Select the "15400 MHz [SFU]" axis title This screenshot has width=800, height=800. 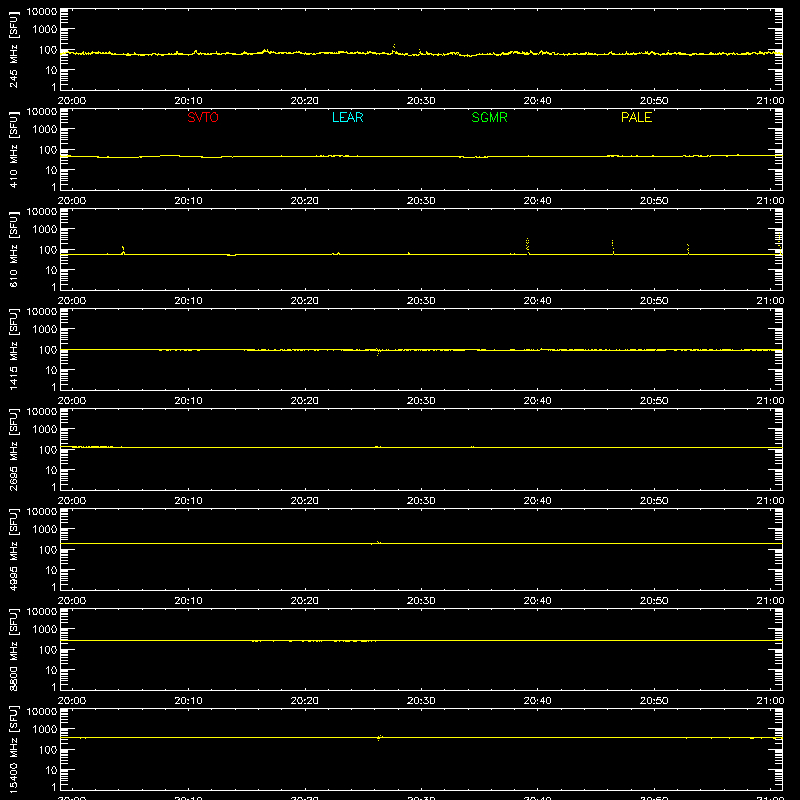click(x=14, y=749)
